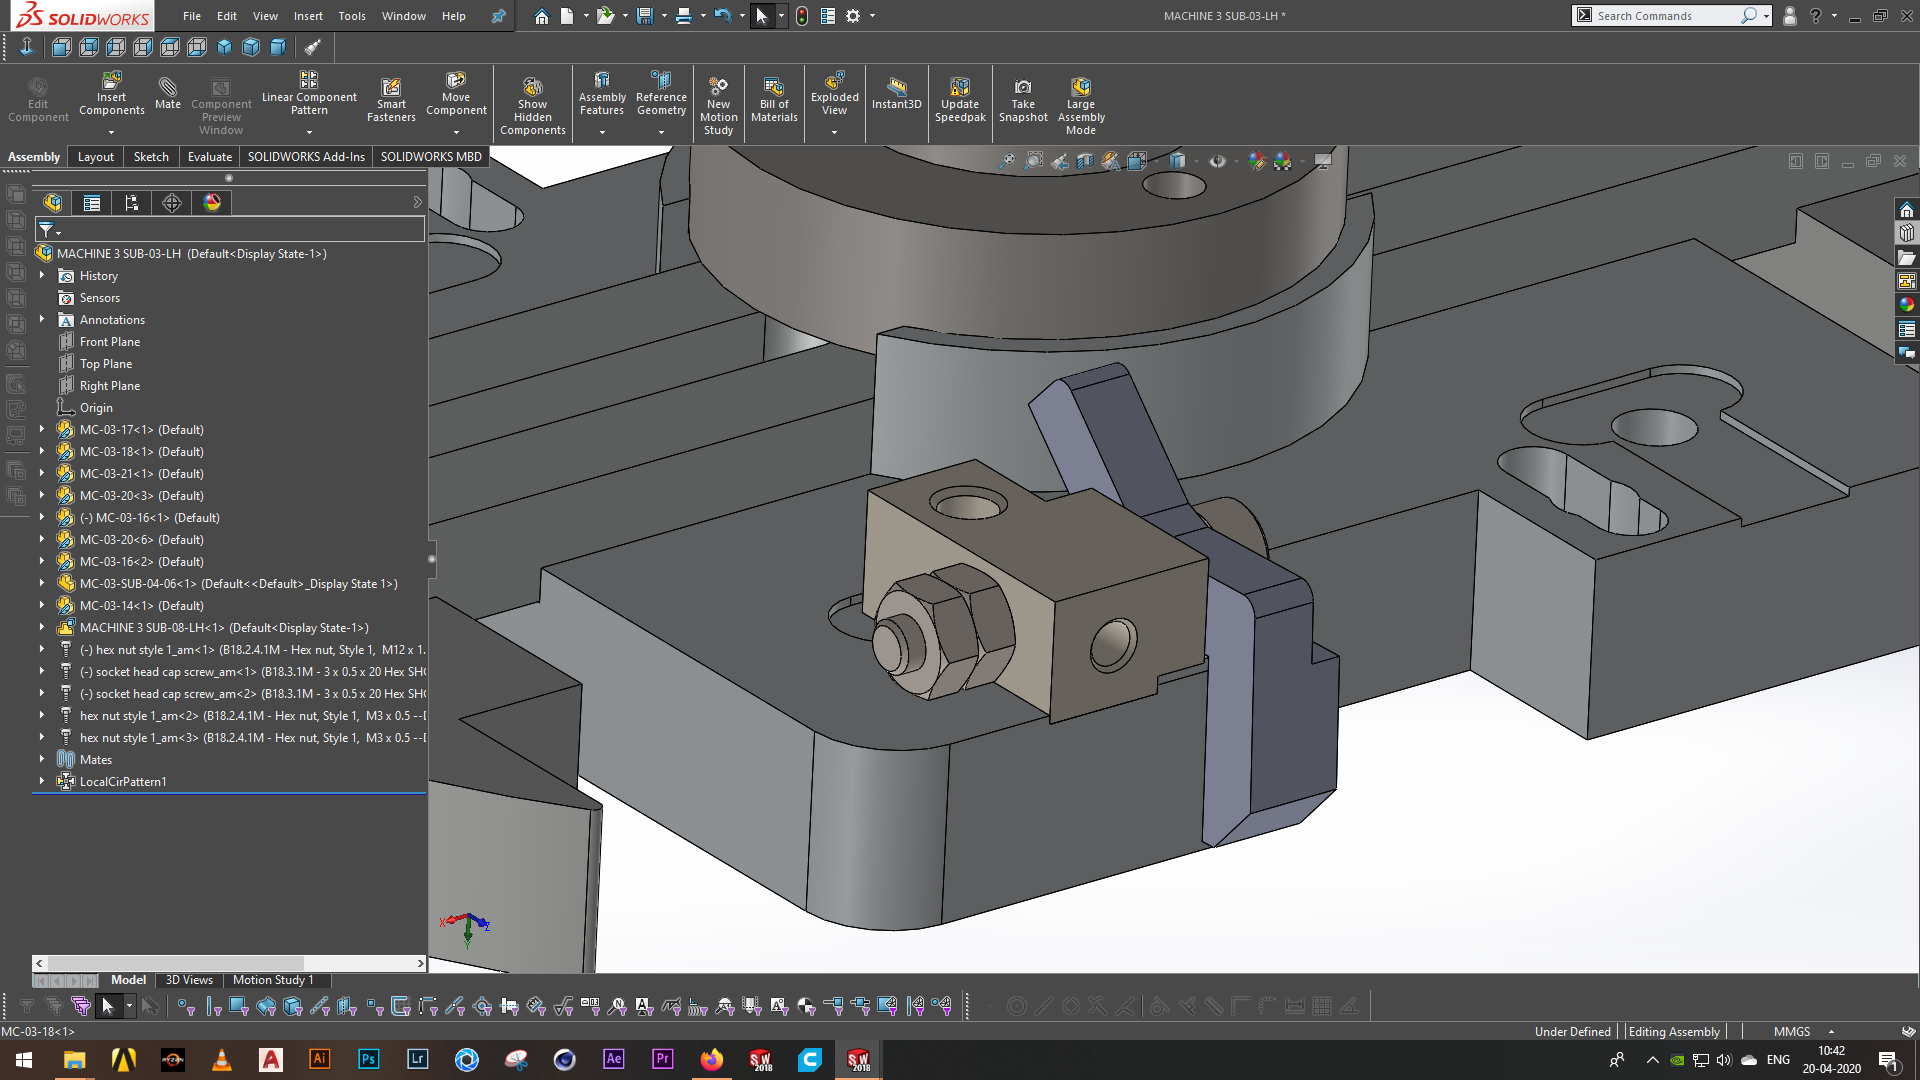Click the Print icon

684,16
